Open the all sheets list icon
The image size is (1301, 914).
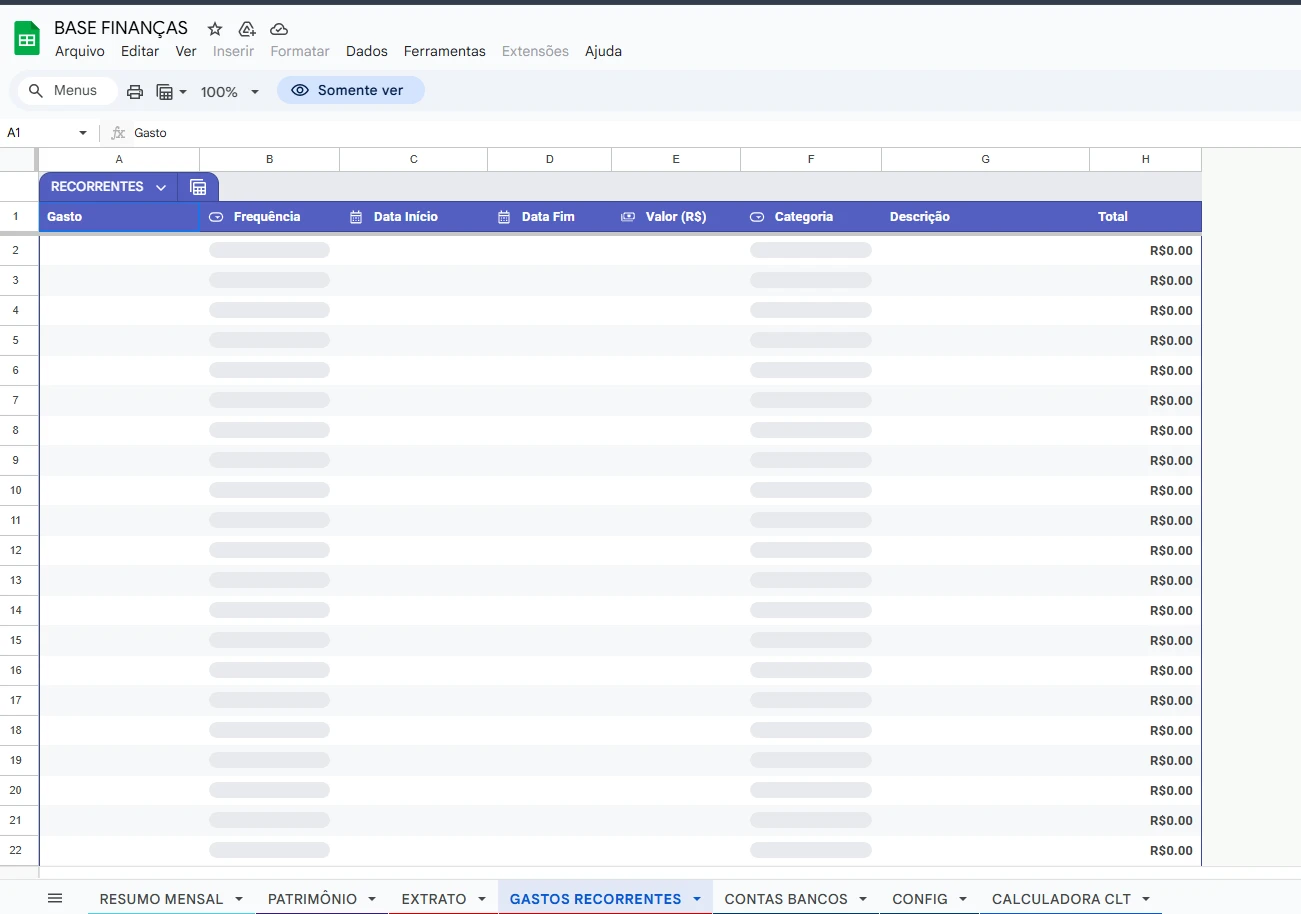point(55,898)
